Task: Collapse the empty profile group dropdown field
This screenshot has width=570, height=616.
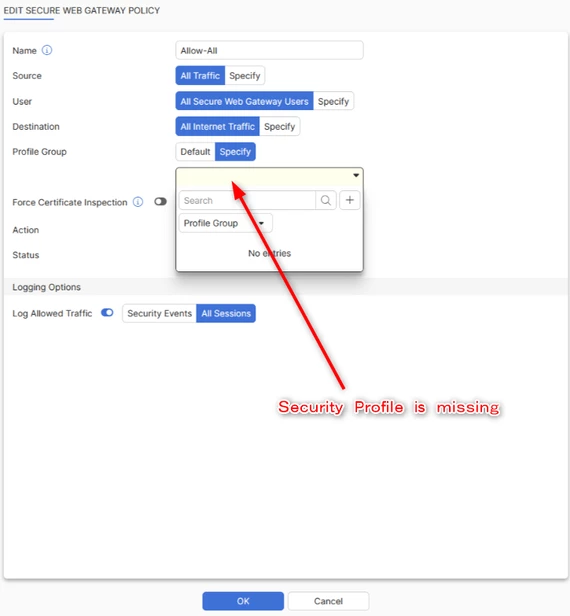Action: click(x=269, y=176)
